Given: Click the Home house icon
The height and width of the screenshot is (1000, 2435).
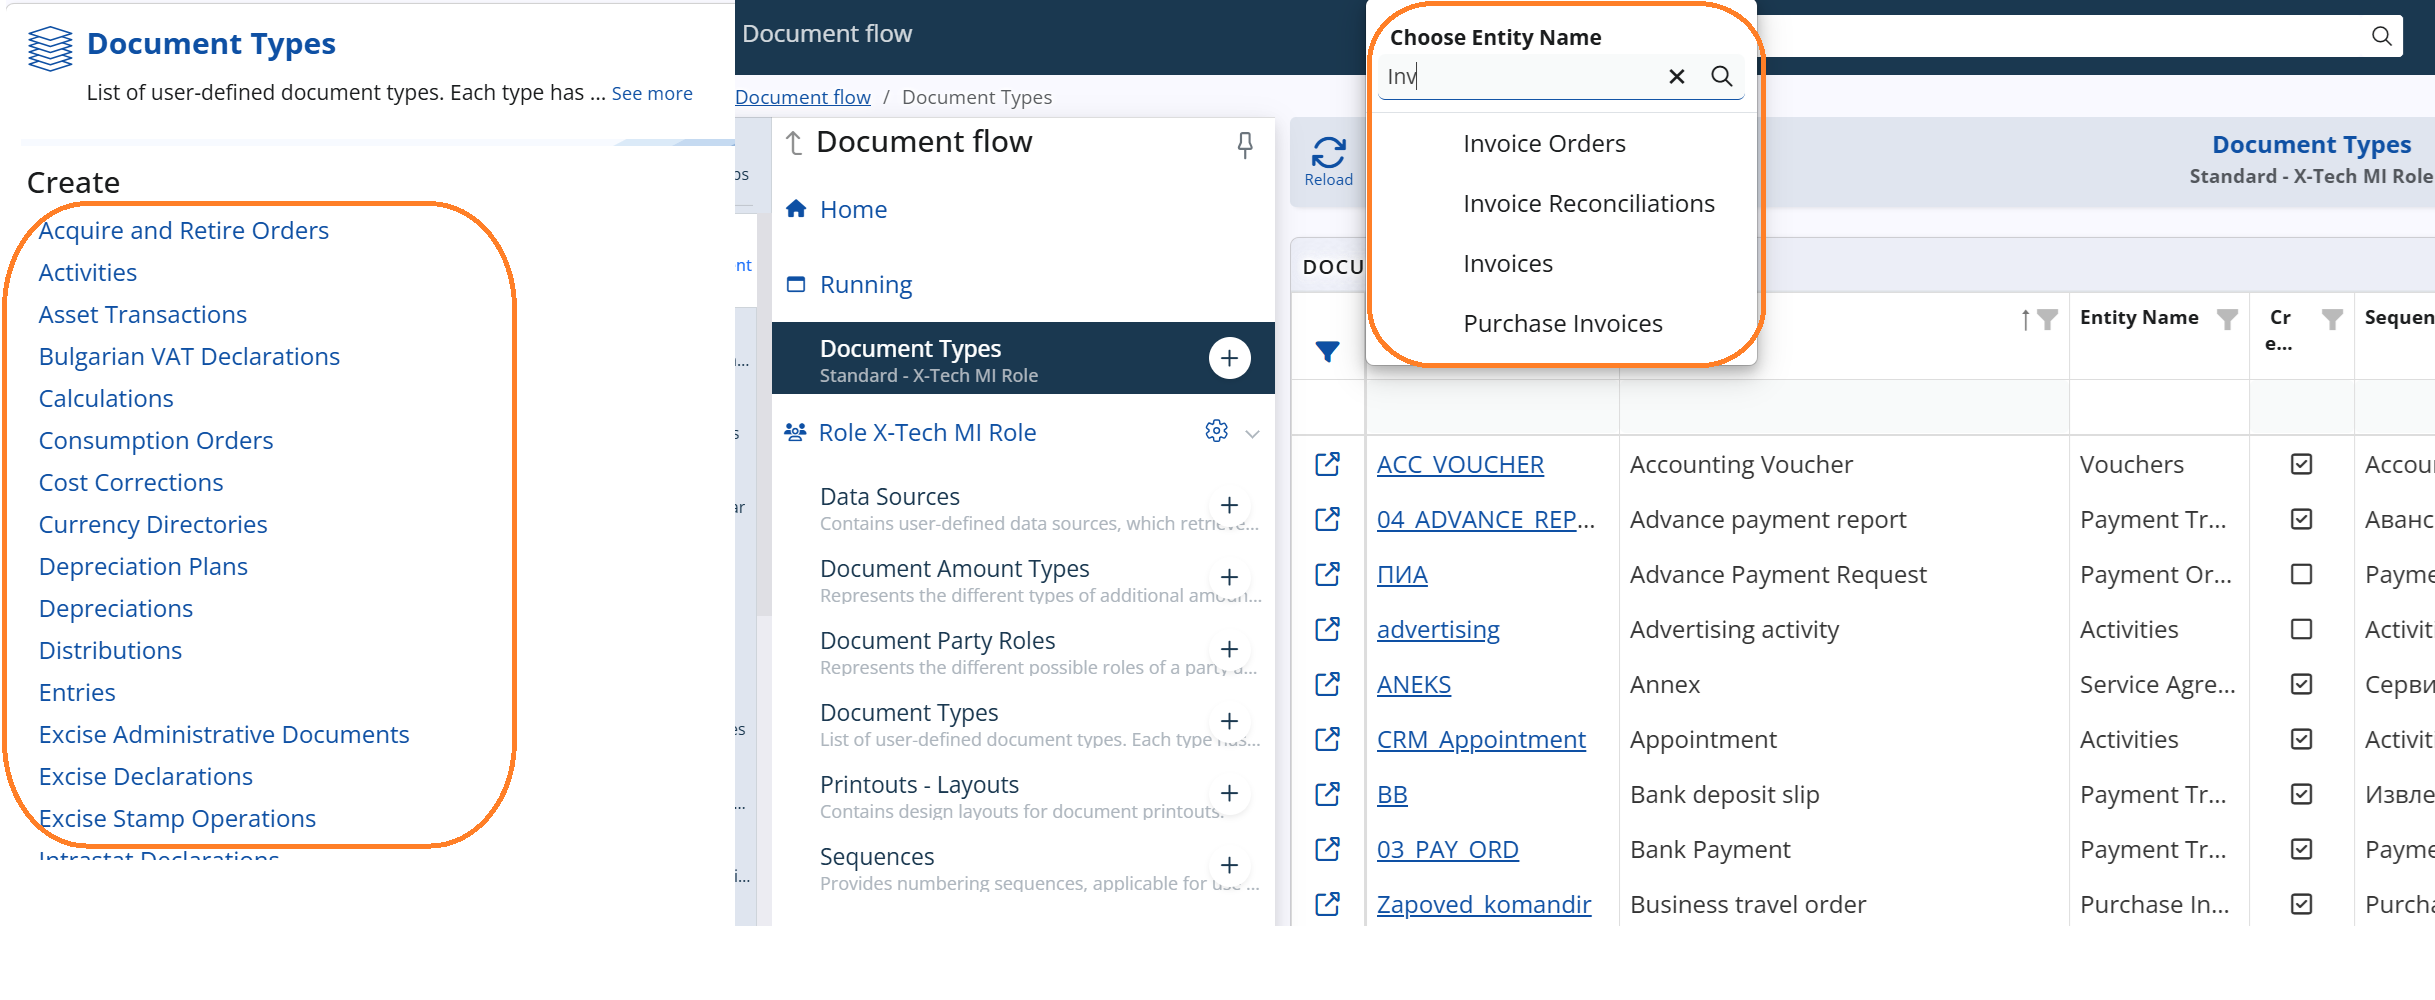Looking at the screenshot, I should click(x=796, y=208).
